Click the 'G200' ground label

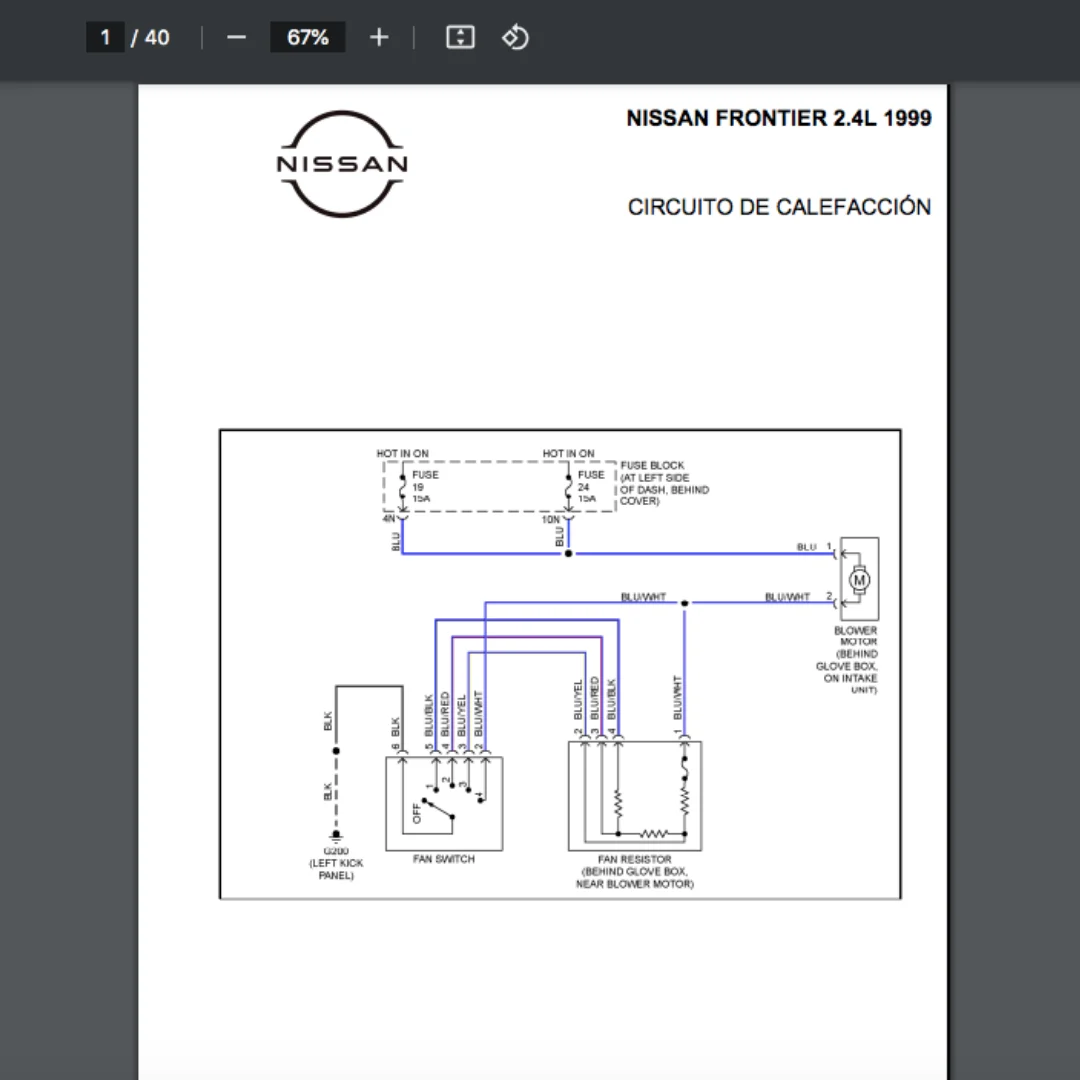click(x=336, y=851)
